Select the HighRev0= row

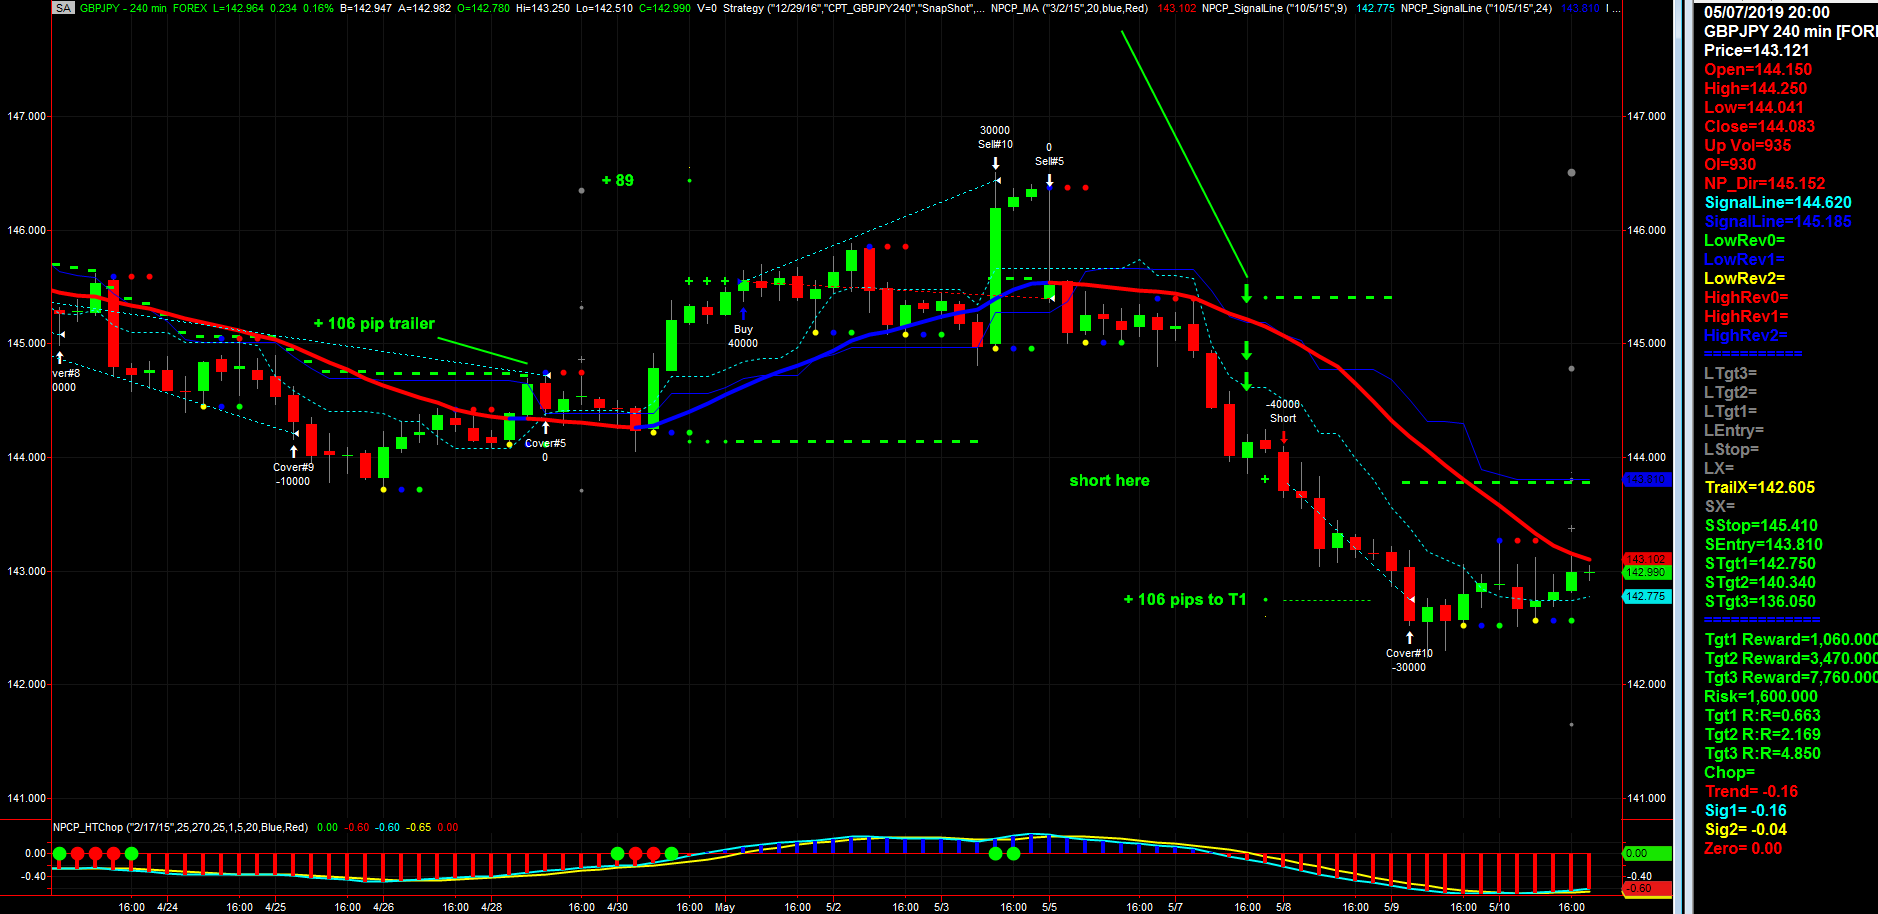[x=1746, y=297]
